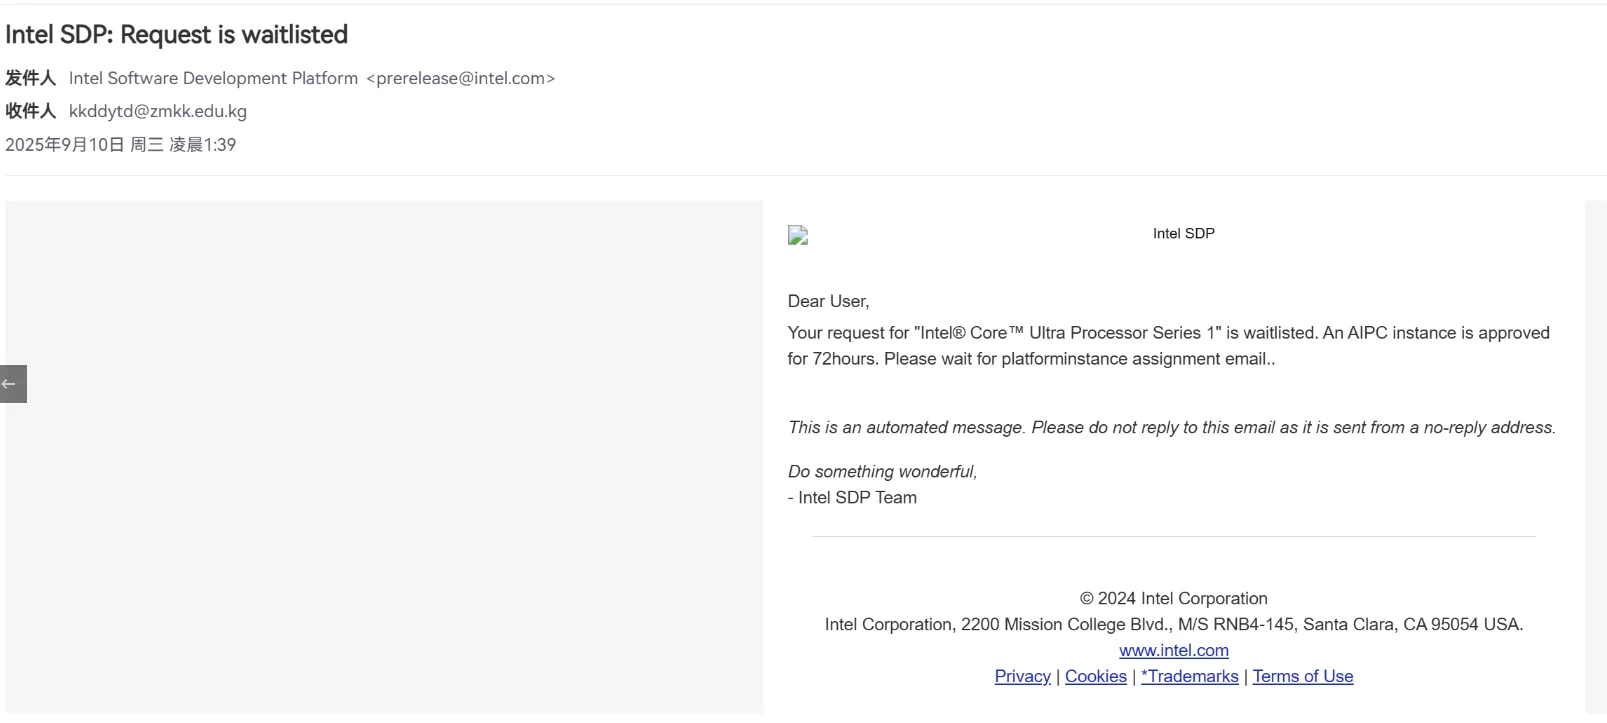Click the back arrow on left edge
This screenshot has height=723, width=1607.
[12, 384]
